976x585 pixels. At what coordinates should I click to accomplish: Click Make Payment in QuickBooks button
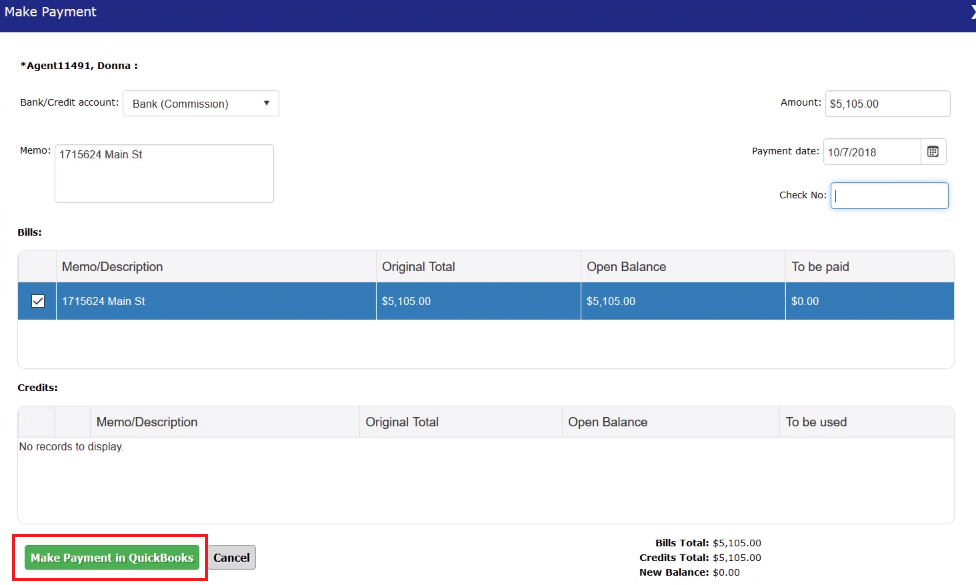coord(111,558)
